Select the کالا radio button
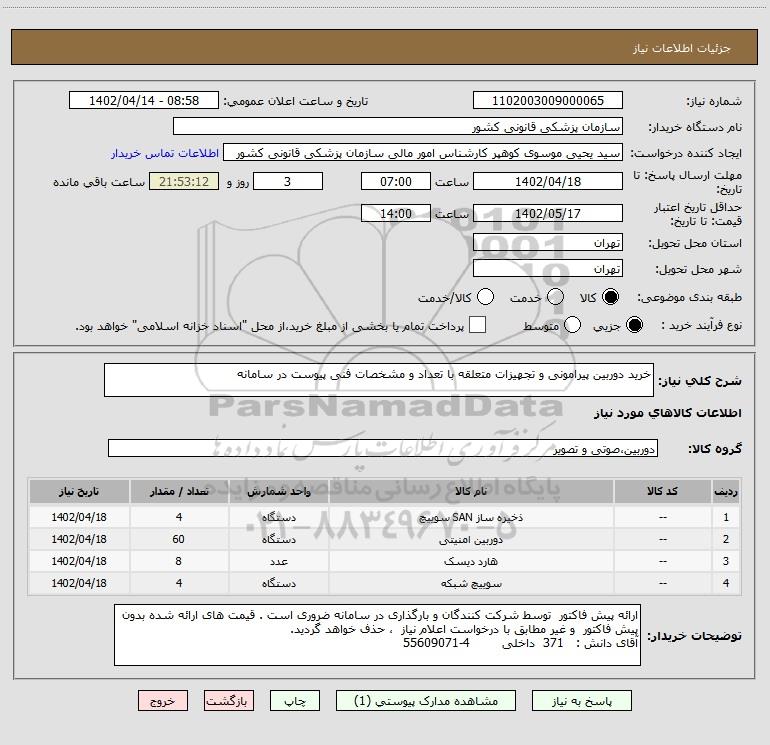Screen dimensions: 770x745 coord(610,297)
